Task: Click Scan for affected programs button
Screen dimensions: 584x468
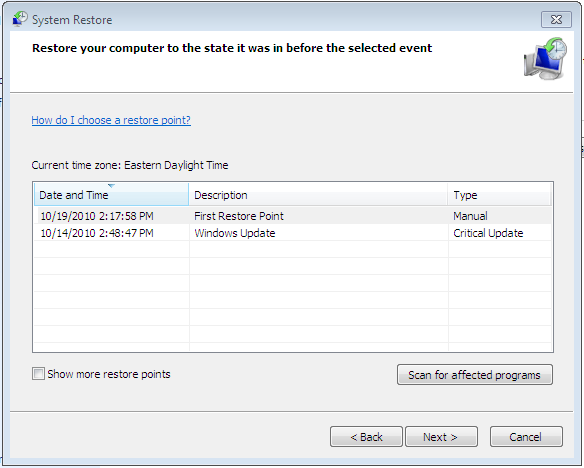Action: click(474, 375)
